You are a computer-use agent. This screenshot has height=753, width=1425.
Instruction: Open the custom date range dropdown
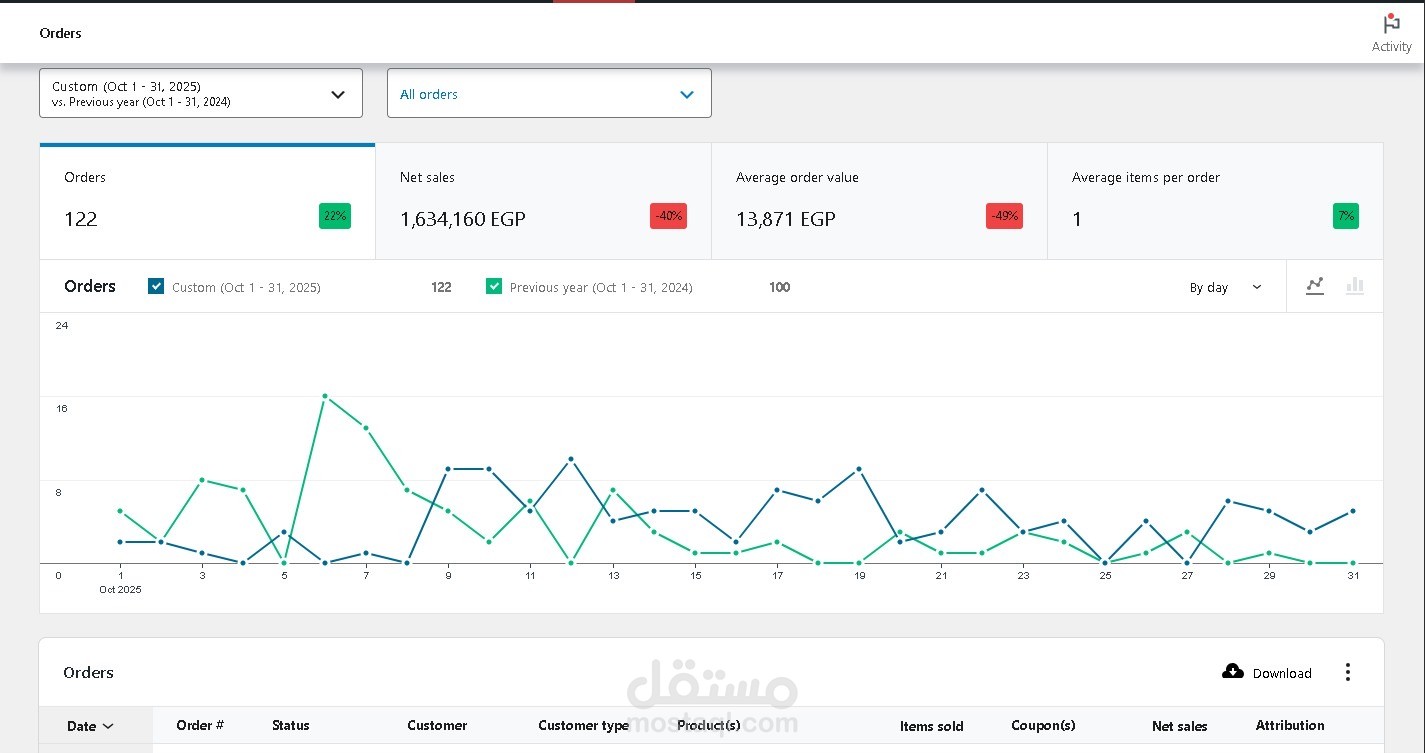[201, 93]
